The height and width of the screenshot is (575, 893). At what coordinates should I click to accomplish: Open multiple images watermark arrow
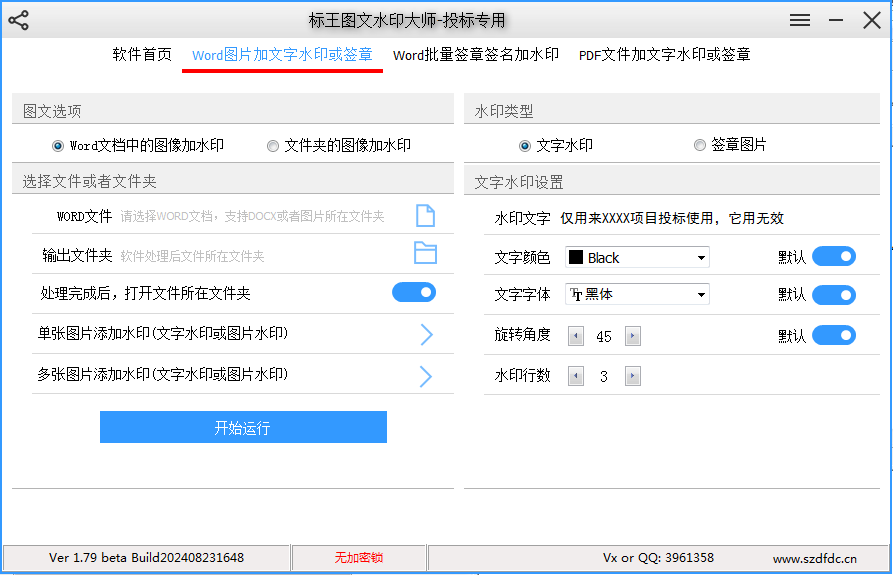tap(426, 376)
